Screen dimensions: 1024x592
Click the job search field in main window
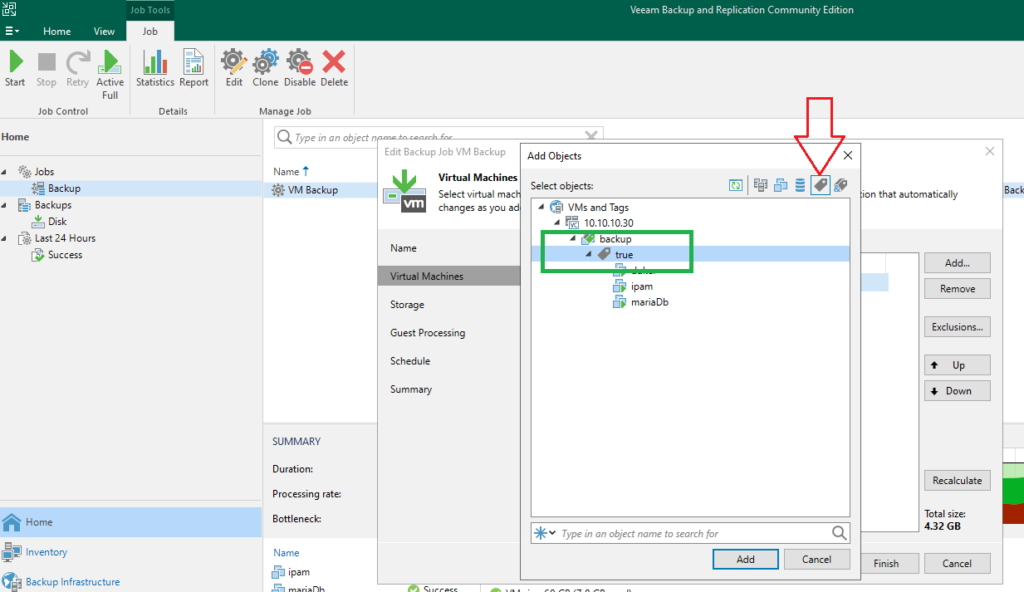[438, 137]
